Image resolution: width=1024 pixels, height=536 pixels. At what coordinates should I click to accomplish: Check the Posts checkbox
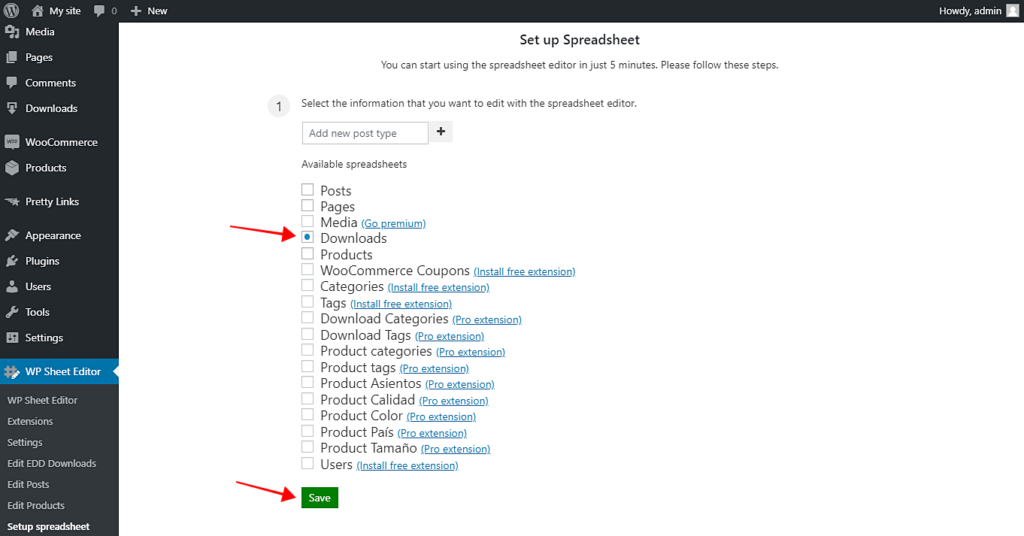[308, 189]
